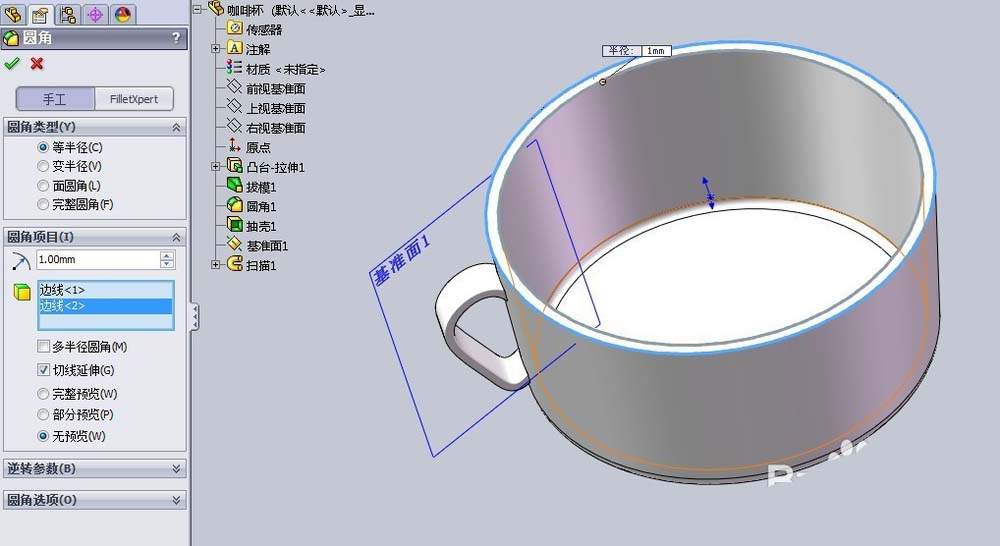Select 上视基准面 plane icon

click(x=235, y=107)
